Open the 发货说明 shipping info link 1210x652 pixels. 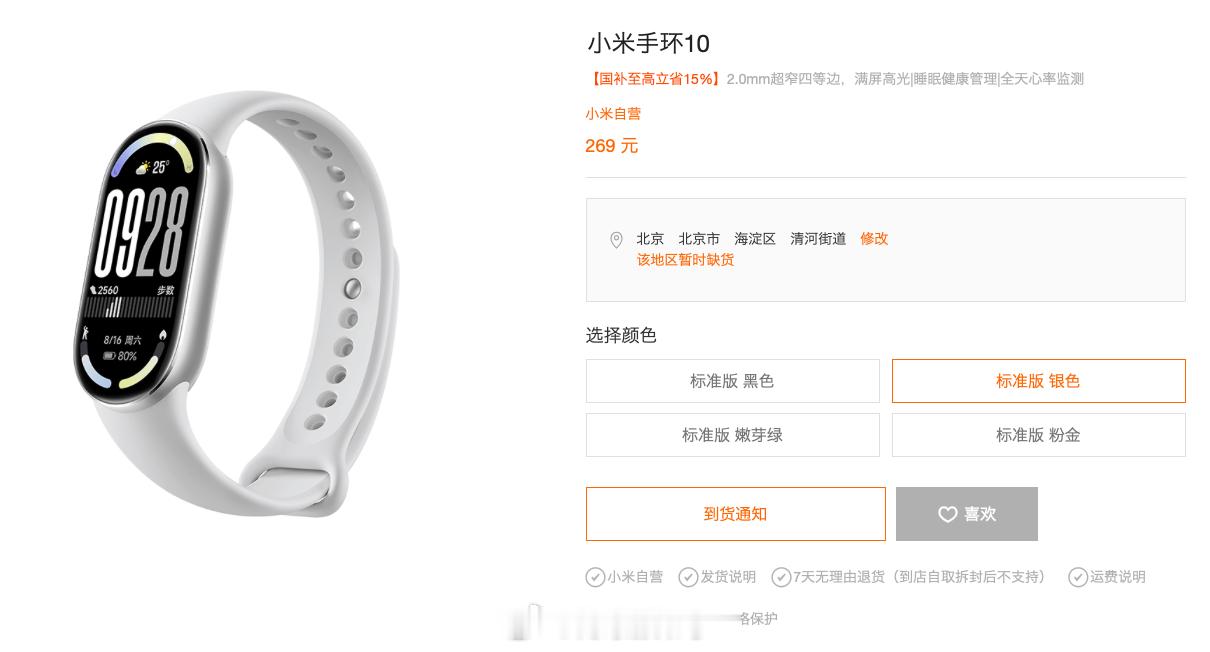pos(728,577)
